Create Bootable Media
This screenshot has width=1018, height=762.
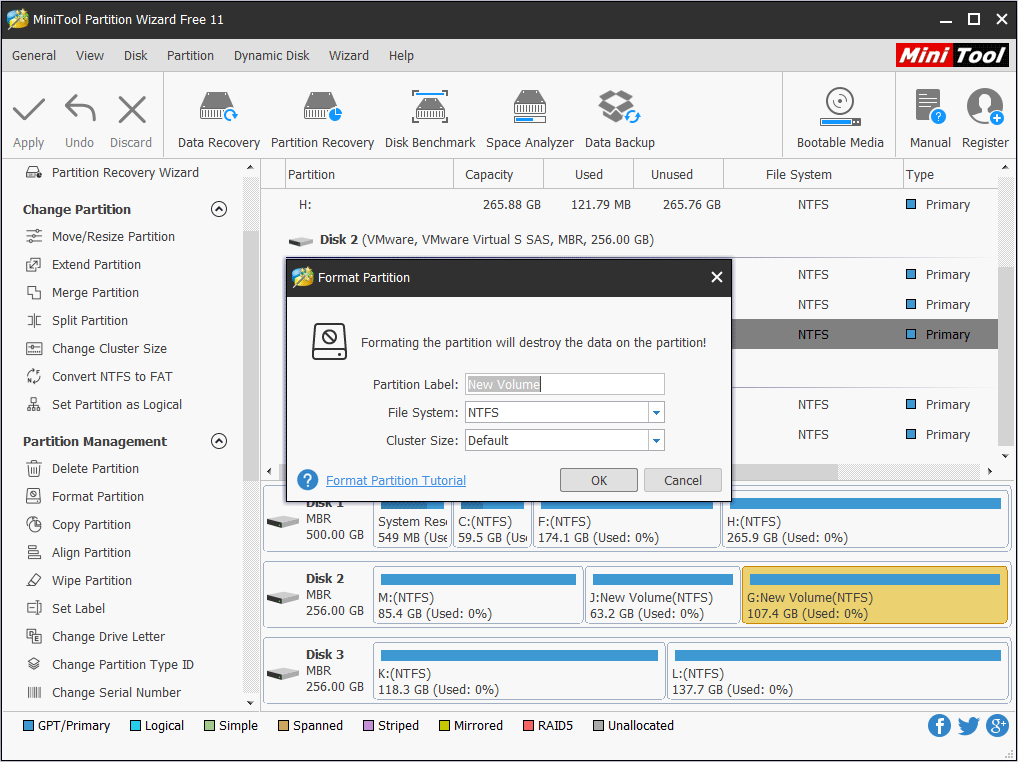[x=839, y=119]
